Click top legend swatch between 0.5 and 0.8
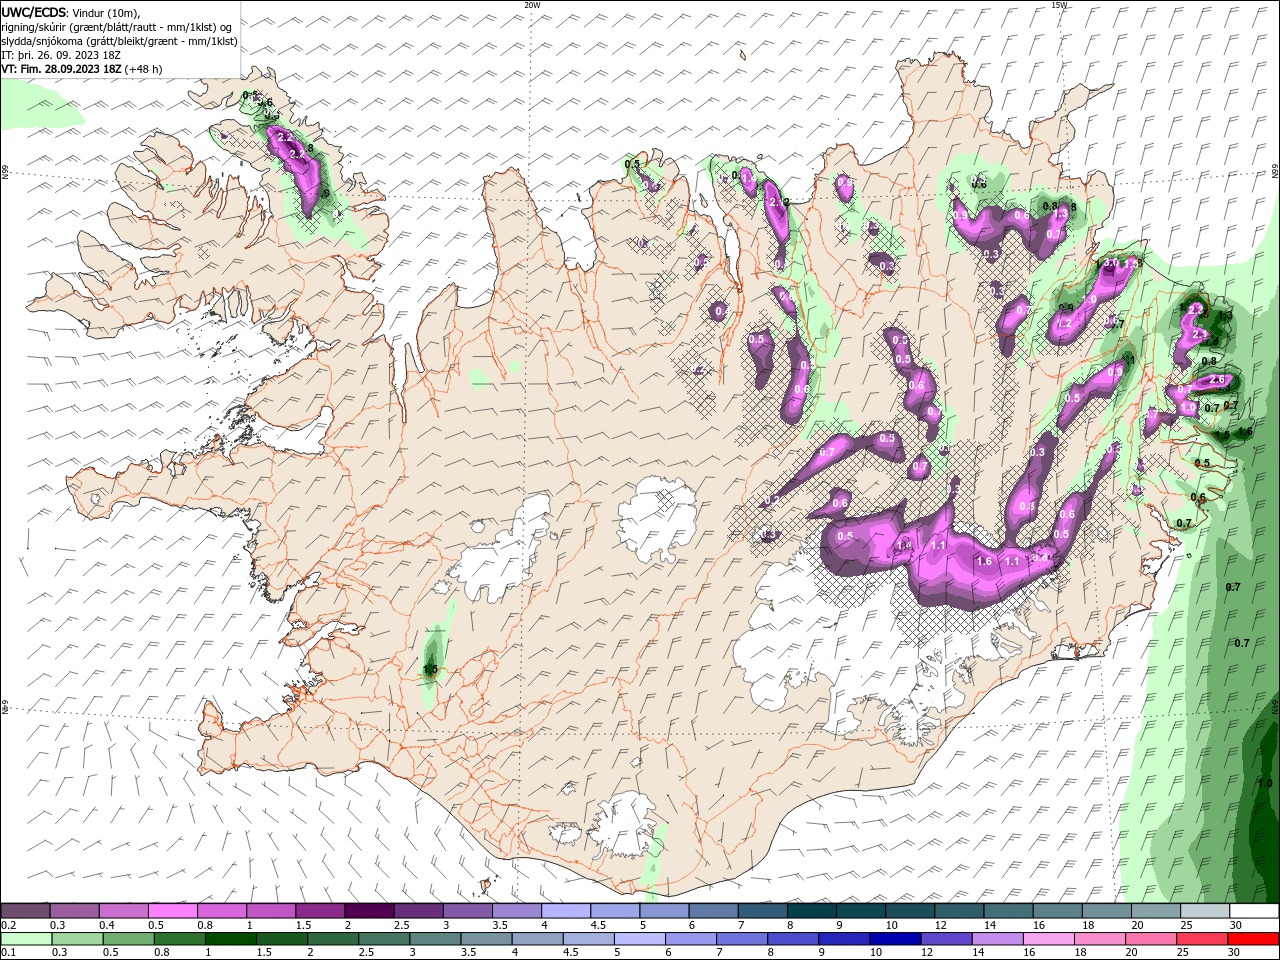The image size is (1280, 960). [x=172, y=911]
